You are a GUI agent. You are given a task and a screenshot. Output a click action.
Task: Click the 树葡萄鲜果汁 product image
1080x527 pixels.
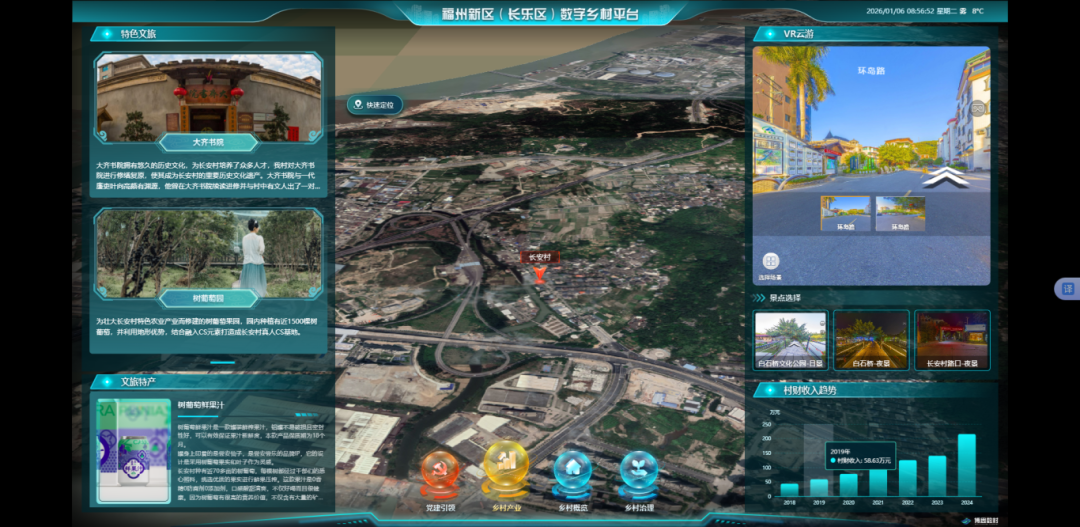132,450
